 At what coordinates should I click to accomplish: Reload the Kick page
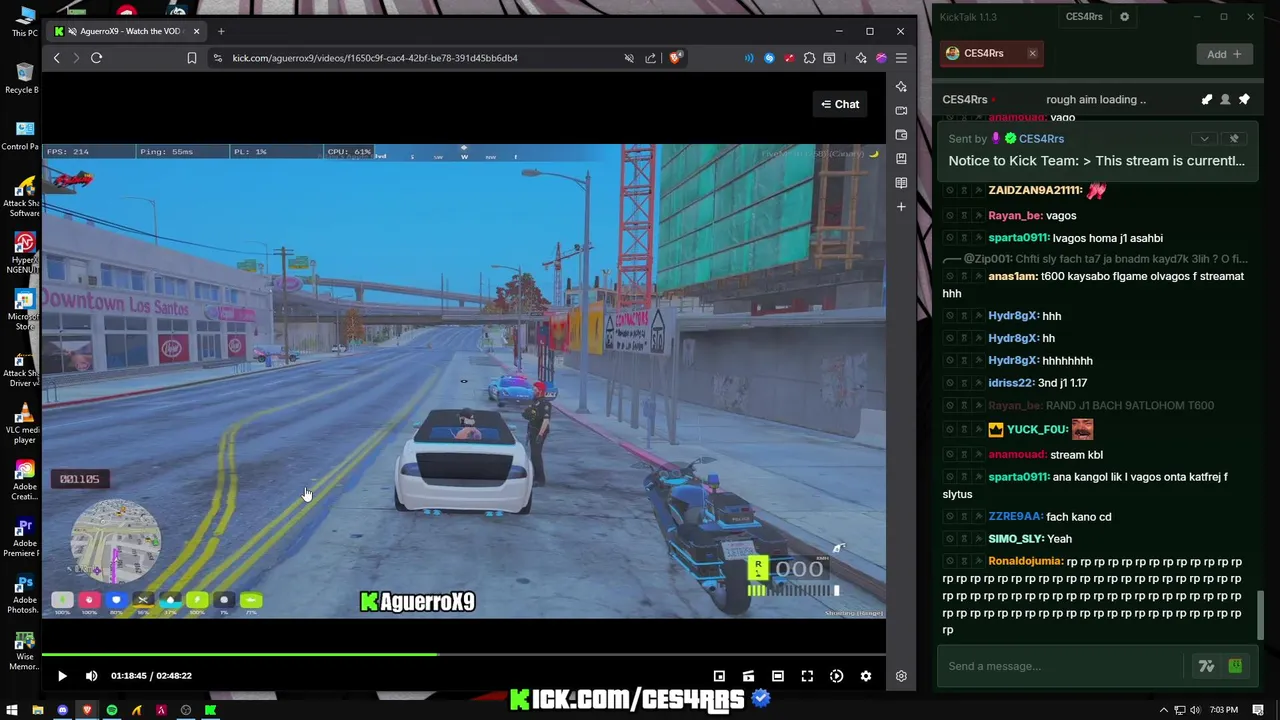pos(97,58)
